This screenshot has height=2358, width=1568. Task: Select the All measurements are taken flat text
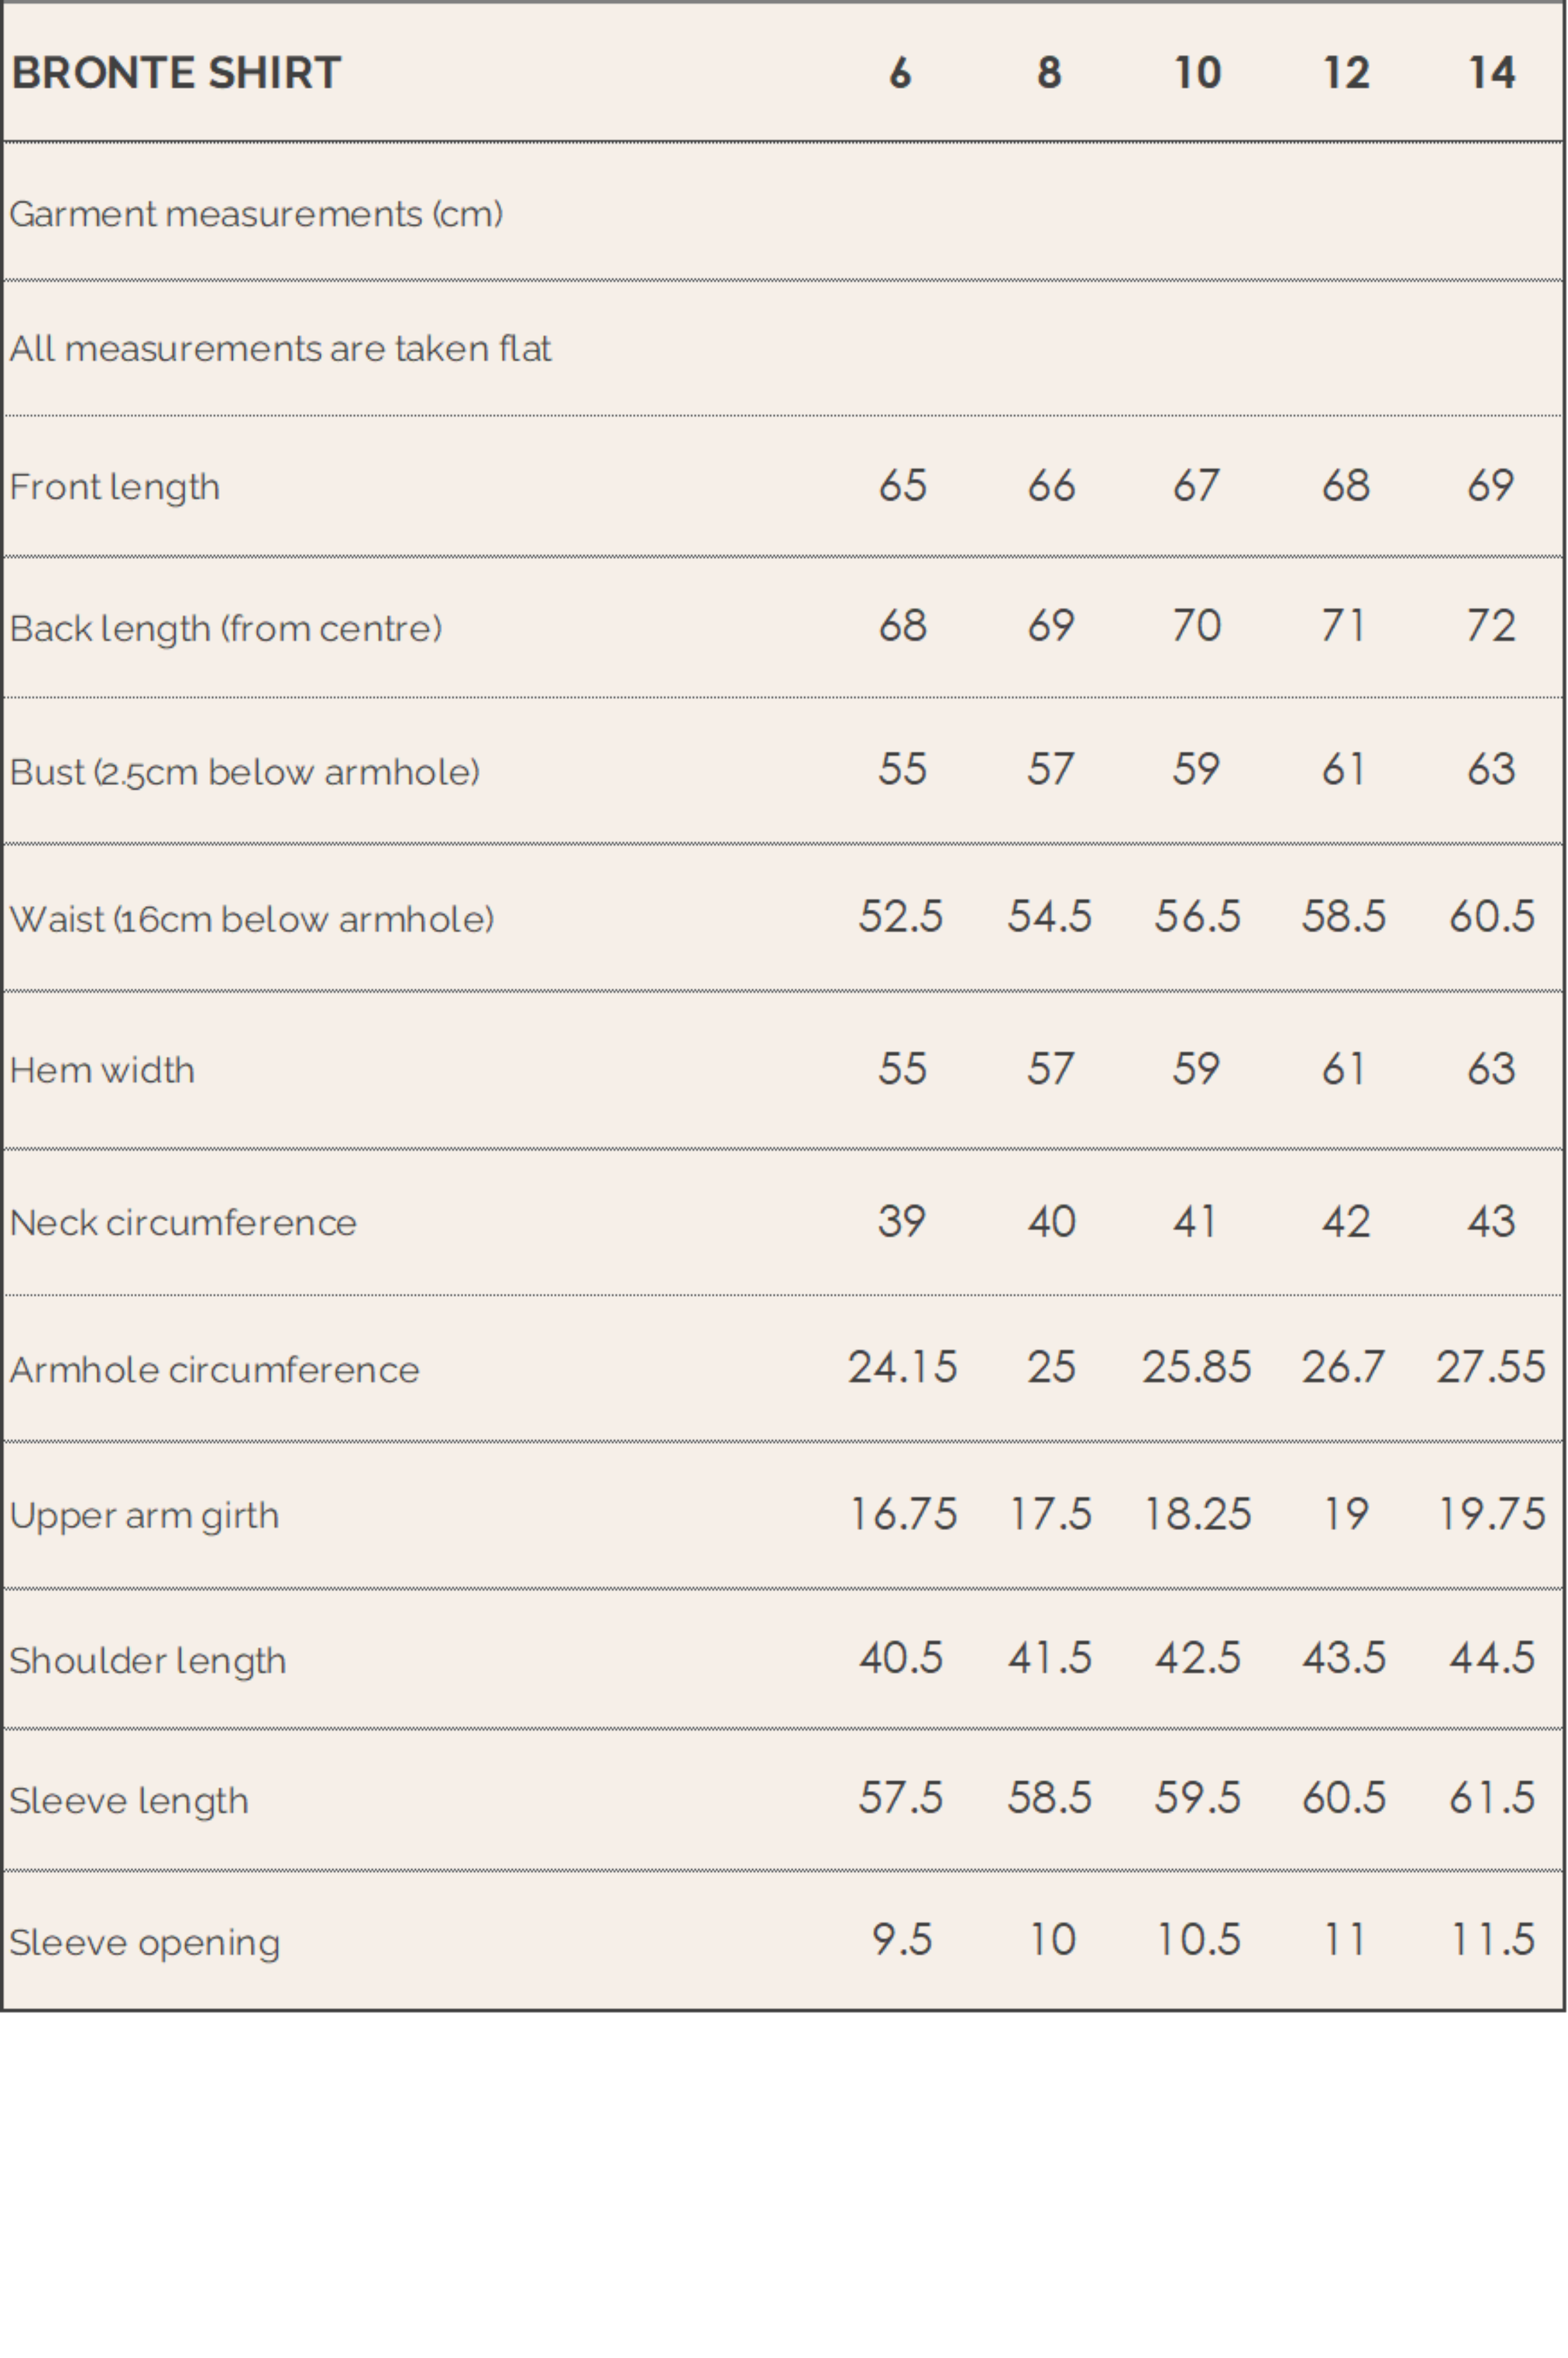tap(280, 349)
